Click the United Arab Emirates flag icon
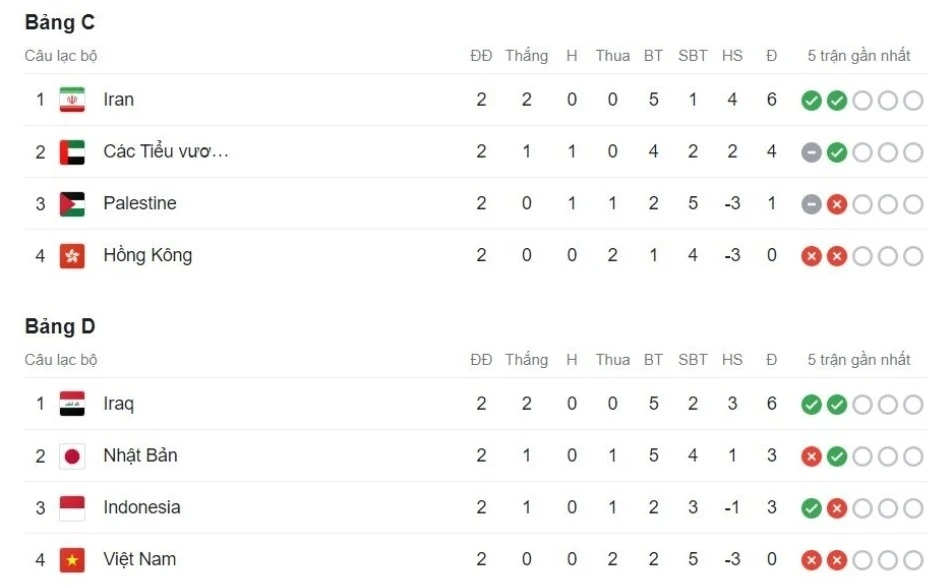Screen dimensions: 952x587 (72, 152)
